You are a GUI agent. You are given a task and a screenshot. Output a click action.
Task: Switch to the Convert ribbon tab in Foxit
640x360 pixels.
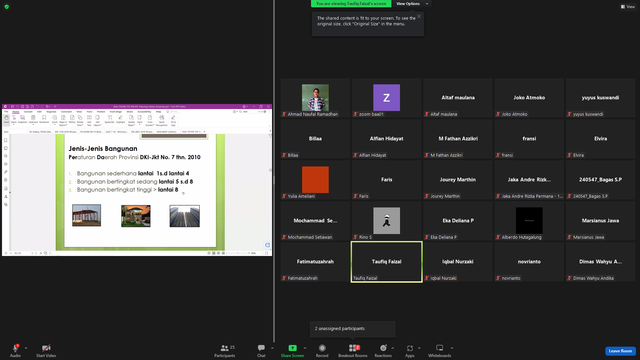point(28,111)
